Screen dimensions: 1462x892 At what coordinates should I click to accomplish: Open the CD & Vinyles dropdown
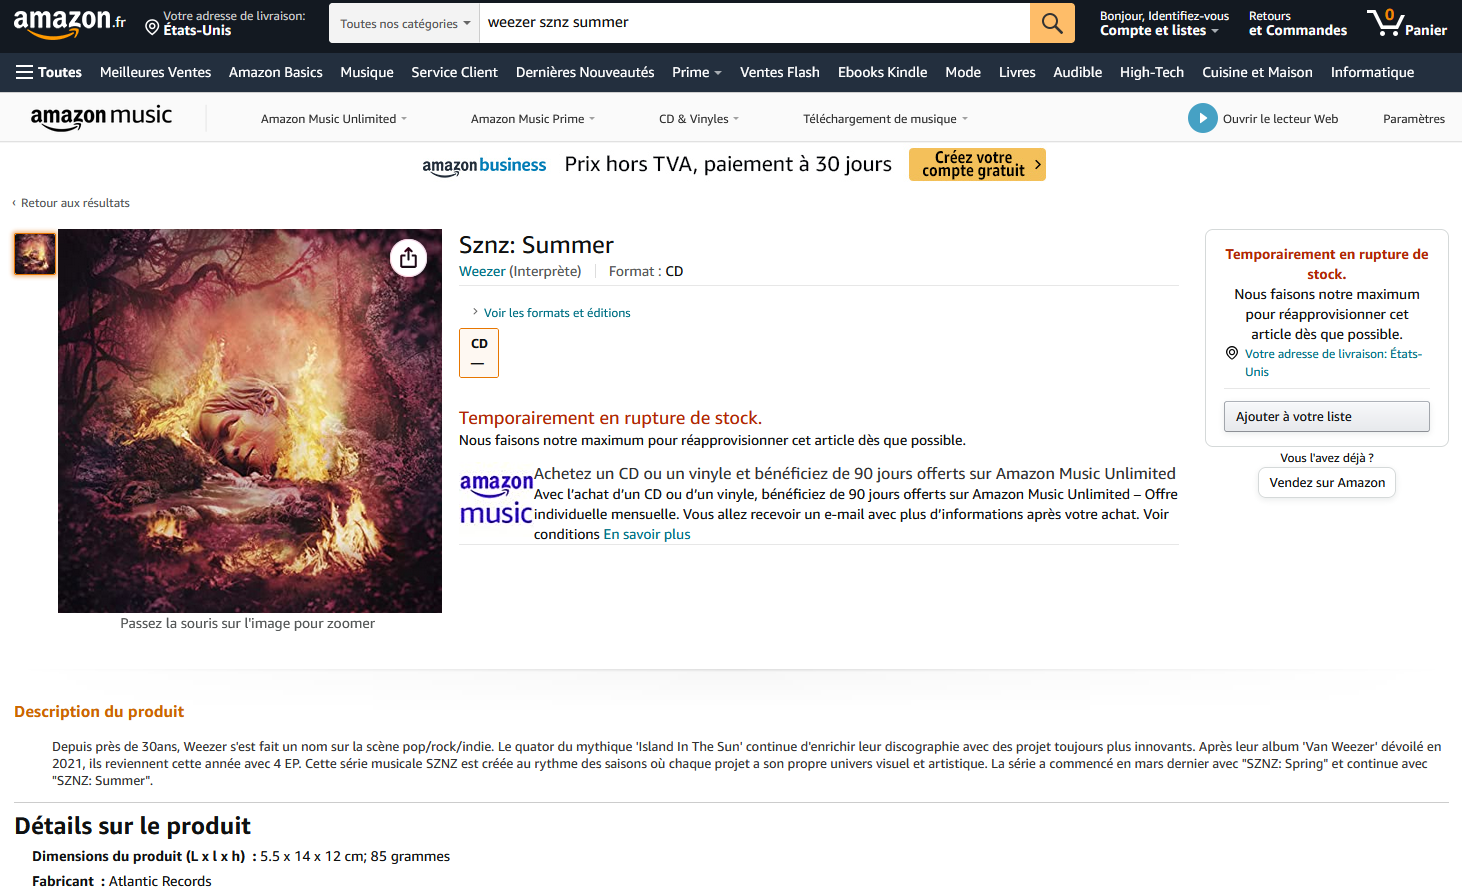(x=699, y=119)
